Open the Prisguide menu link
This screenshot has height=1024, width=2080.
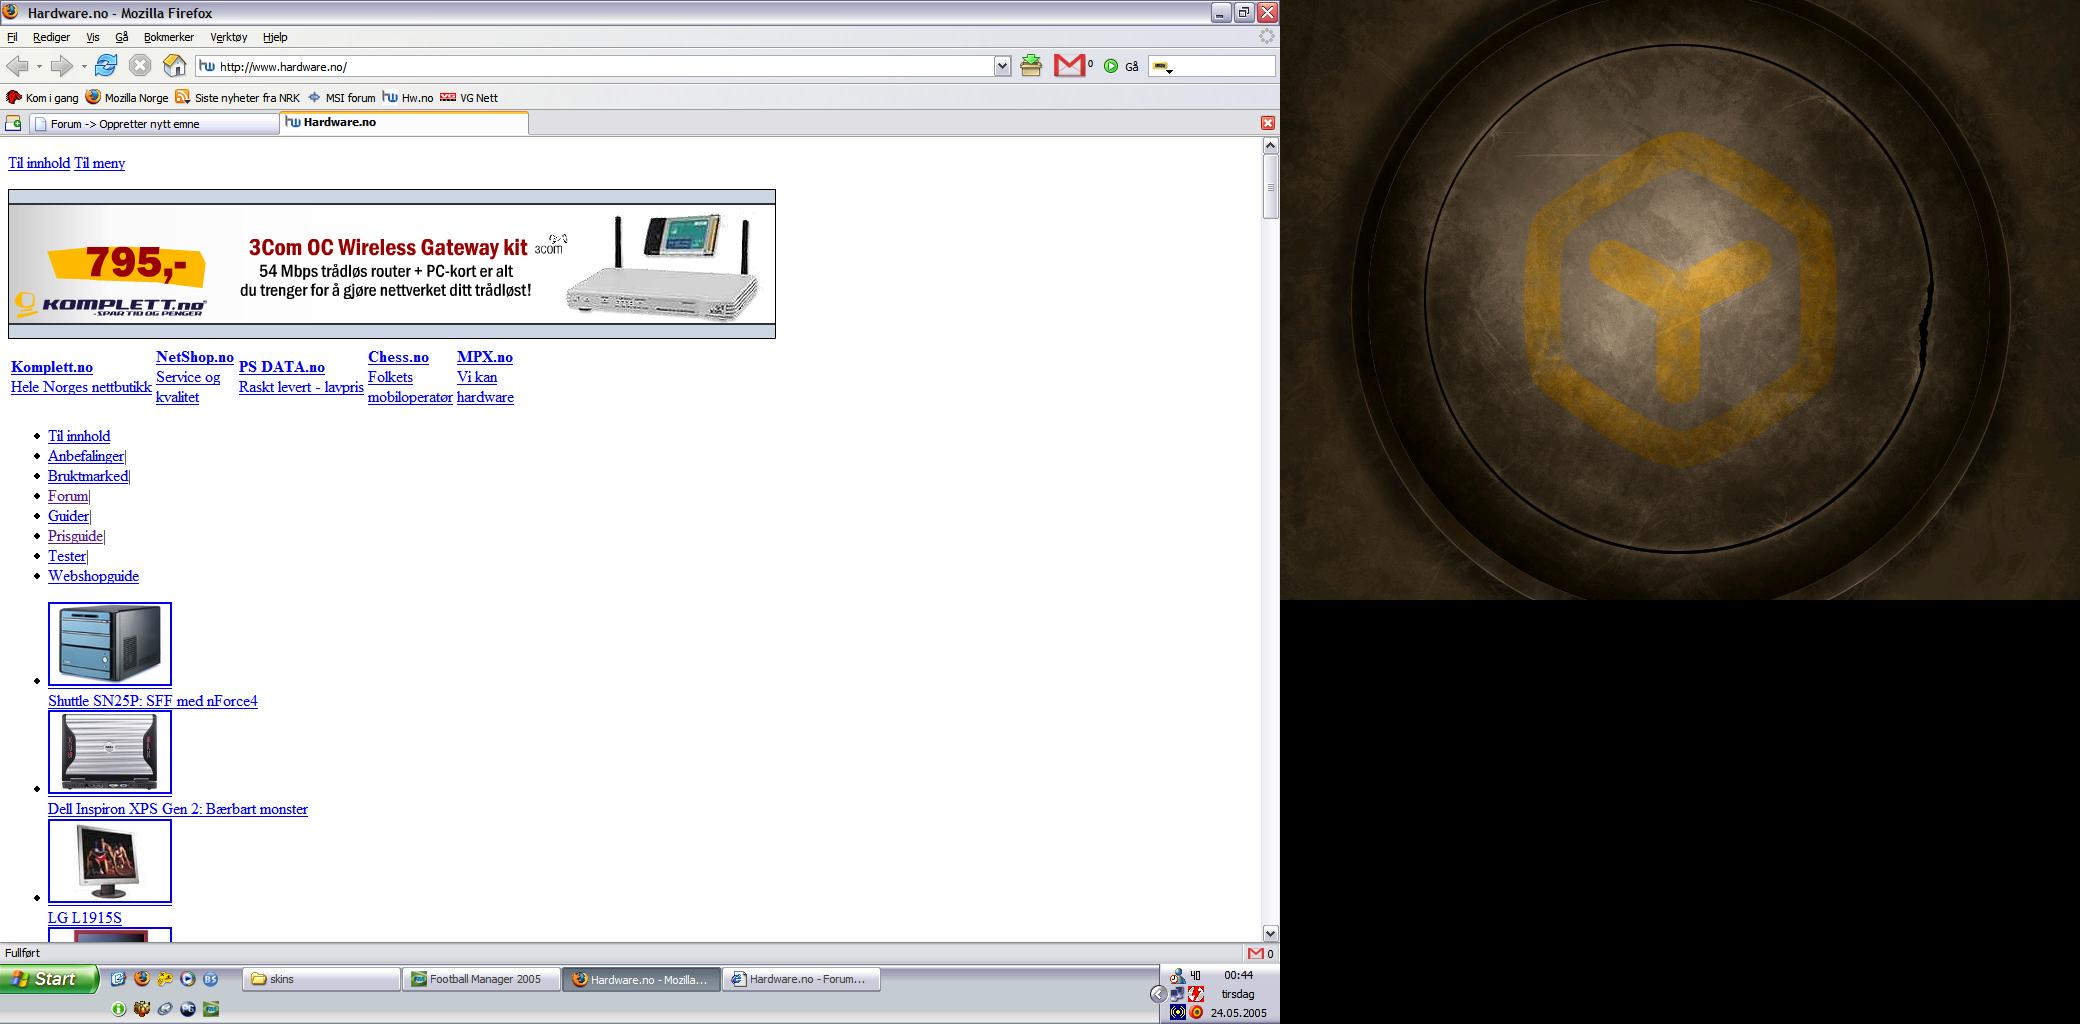tap(75, 536)
